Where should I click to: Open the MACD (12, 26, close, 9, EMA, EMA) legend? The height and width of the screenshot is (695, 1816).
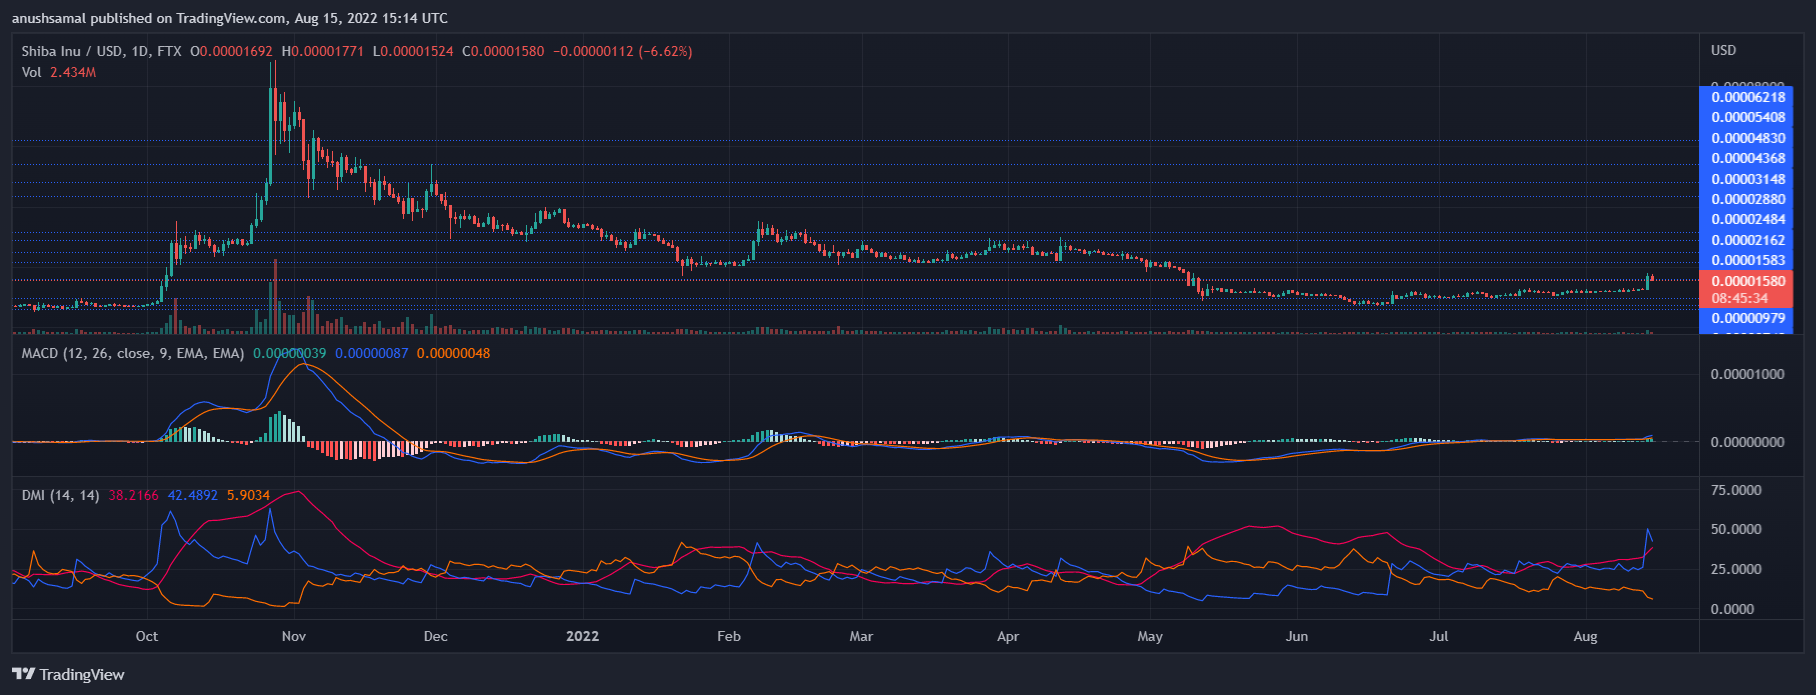pos(133,353)
